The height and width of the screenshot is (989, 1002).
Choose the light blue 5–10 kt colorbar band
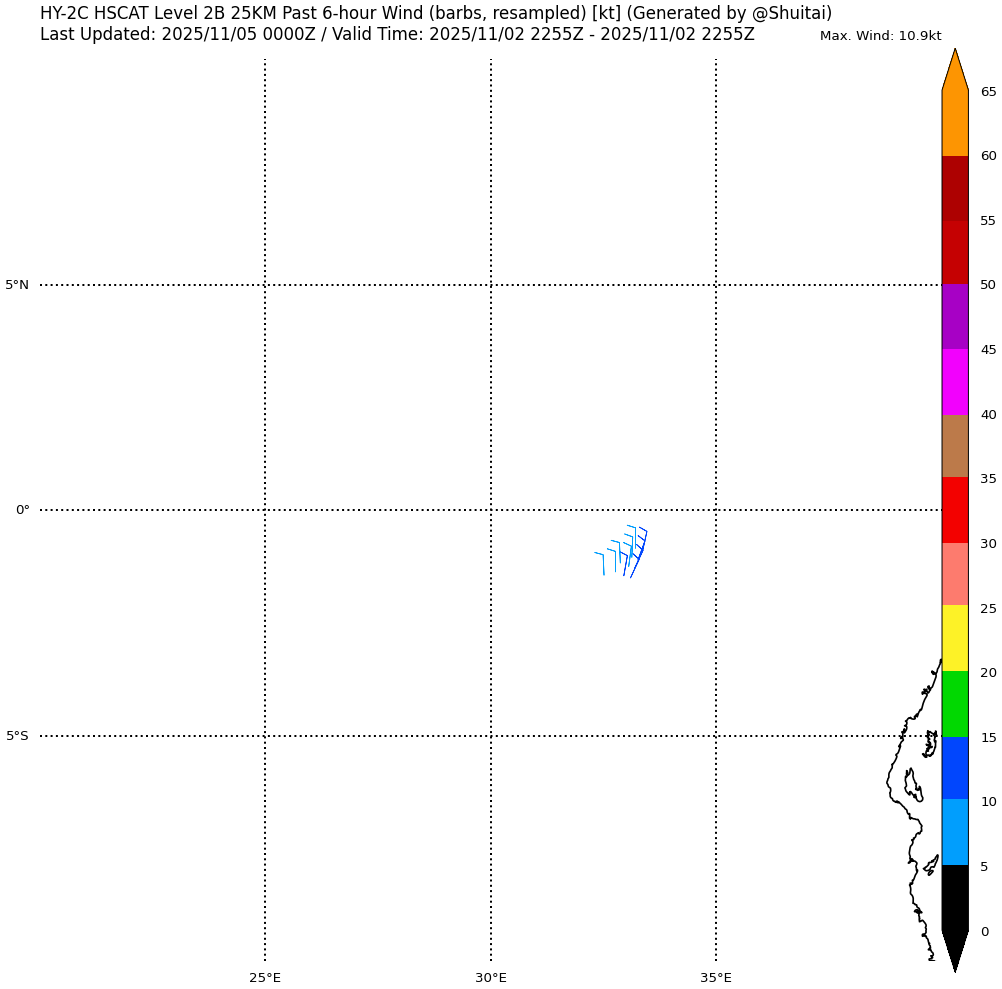pyautogui.click(x=955, y=832)
